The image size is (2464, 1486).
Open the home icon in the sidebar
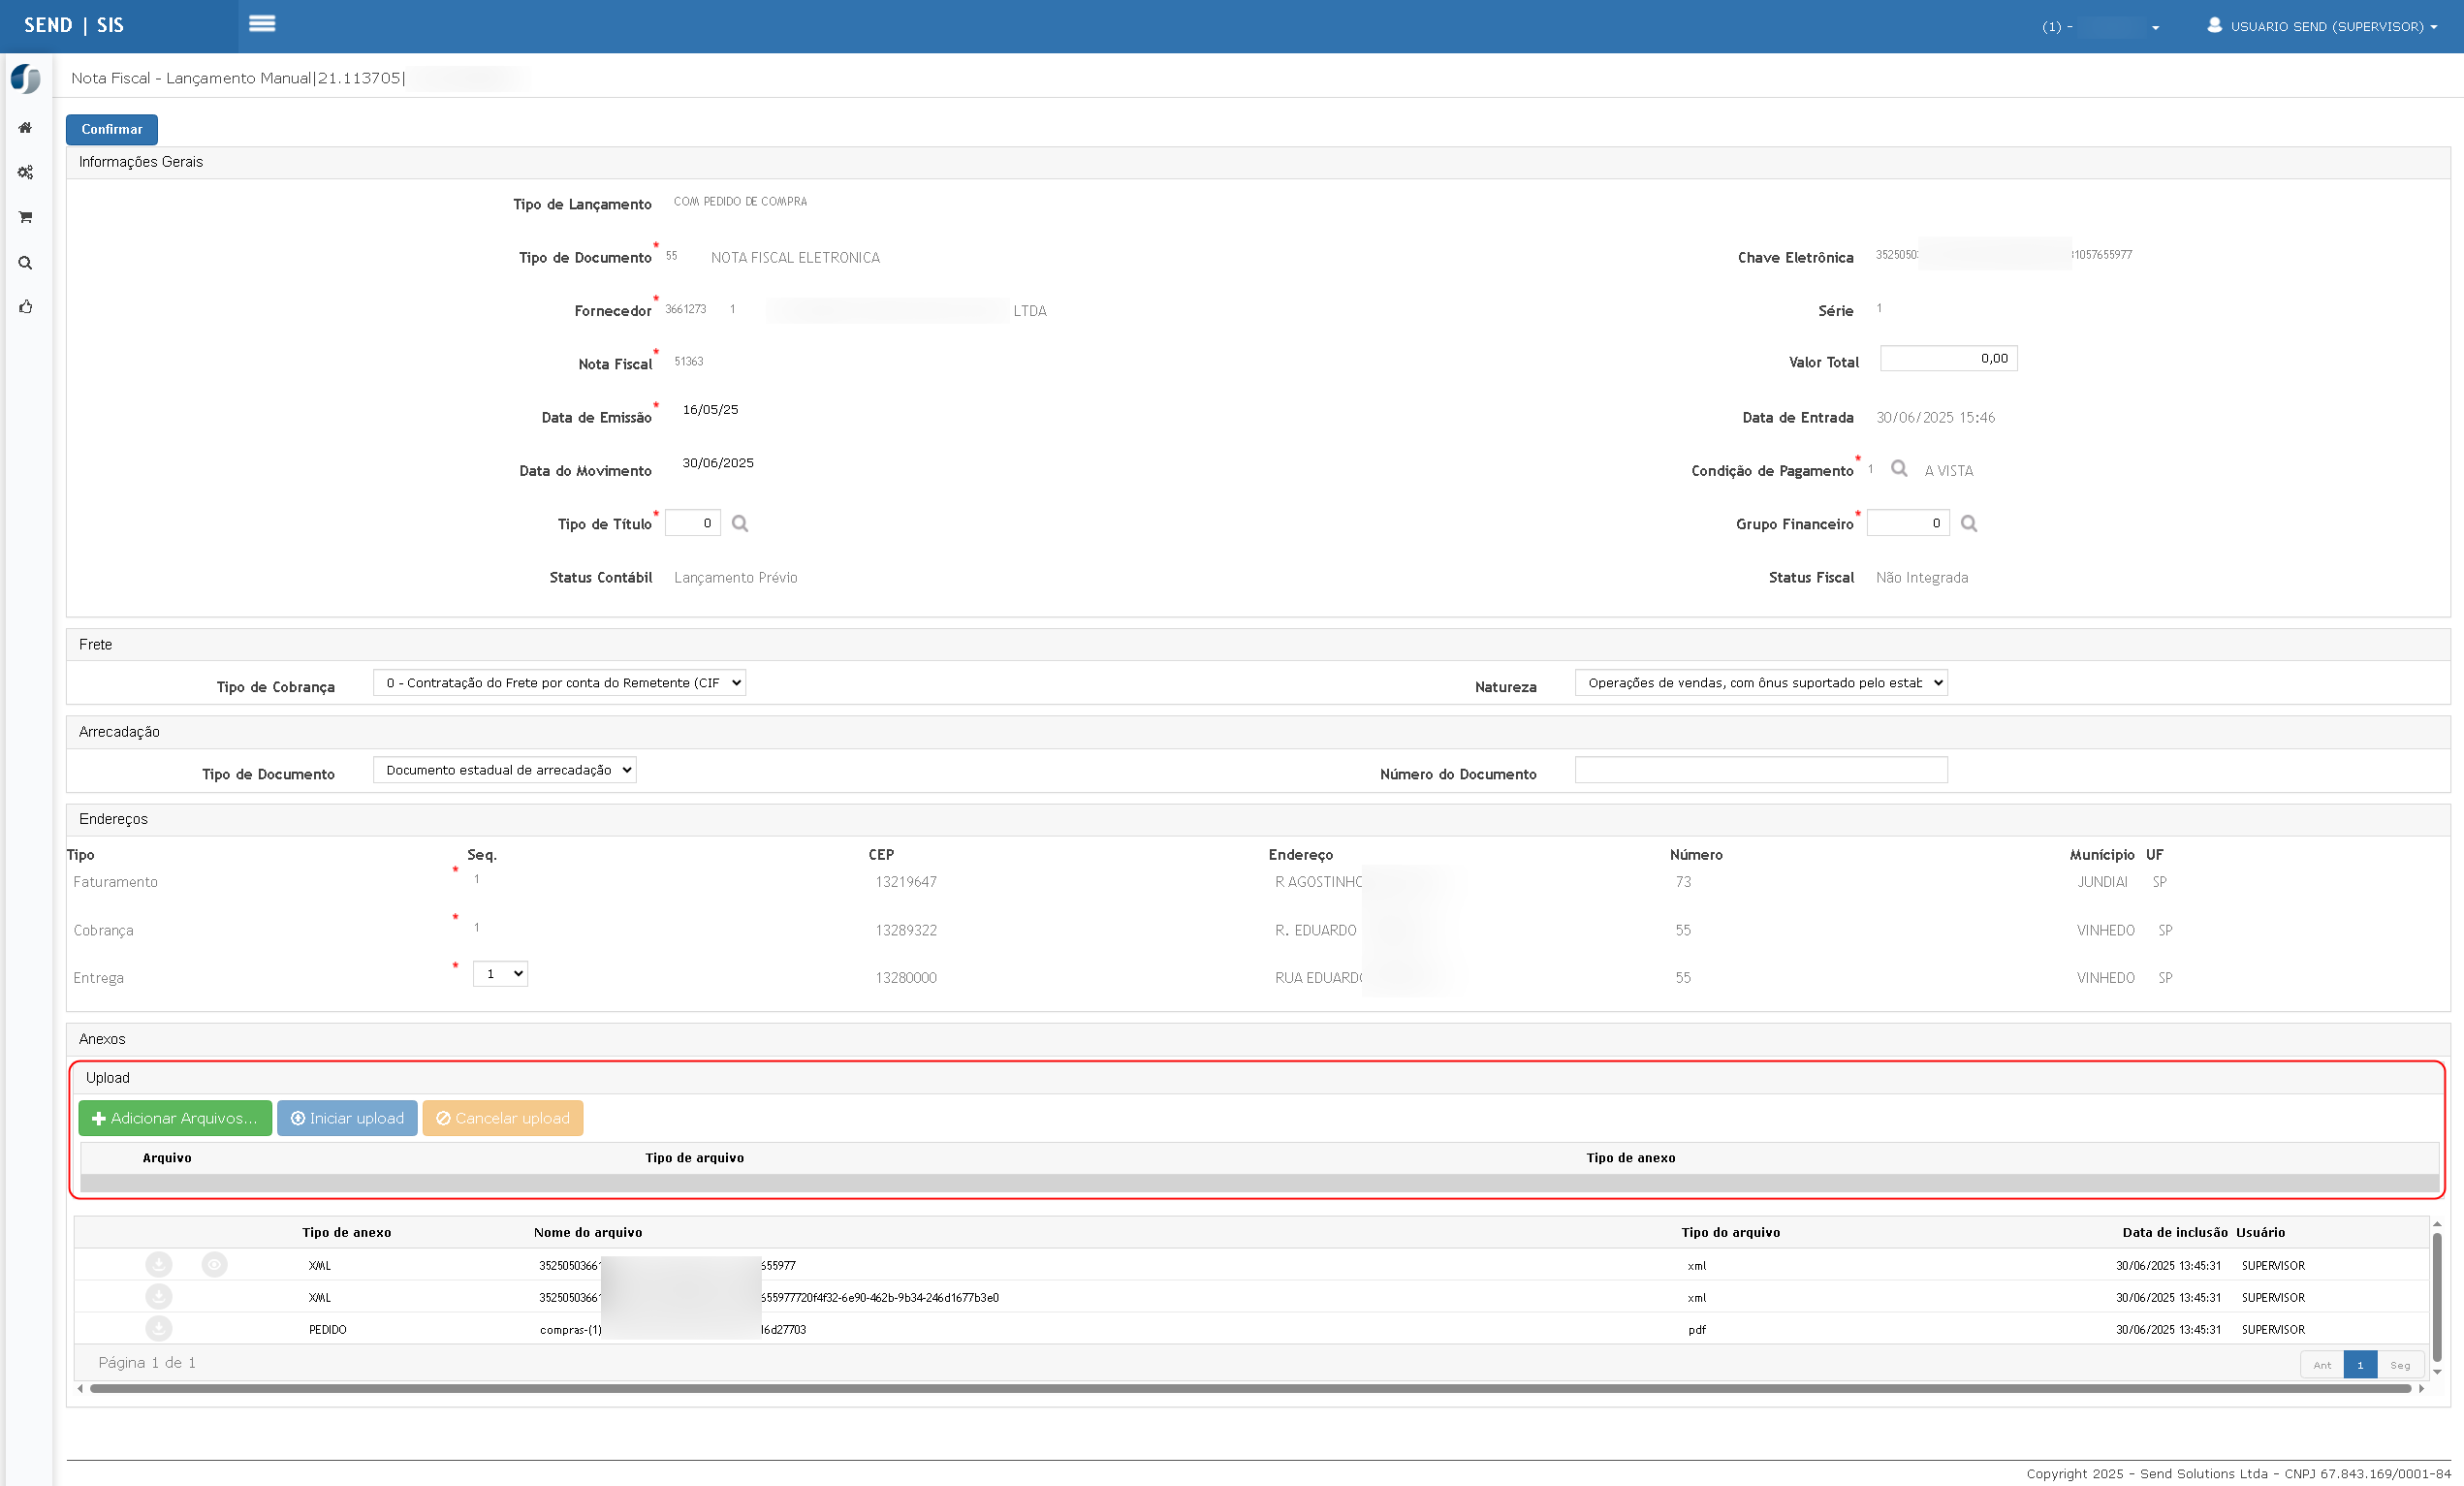pyautogui.click(x=25, y=128)
